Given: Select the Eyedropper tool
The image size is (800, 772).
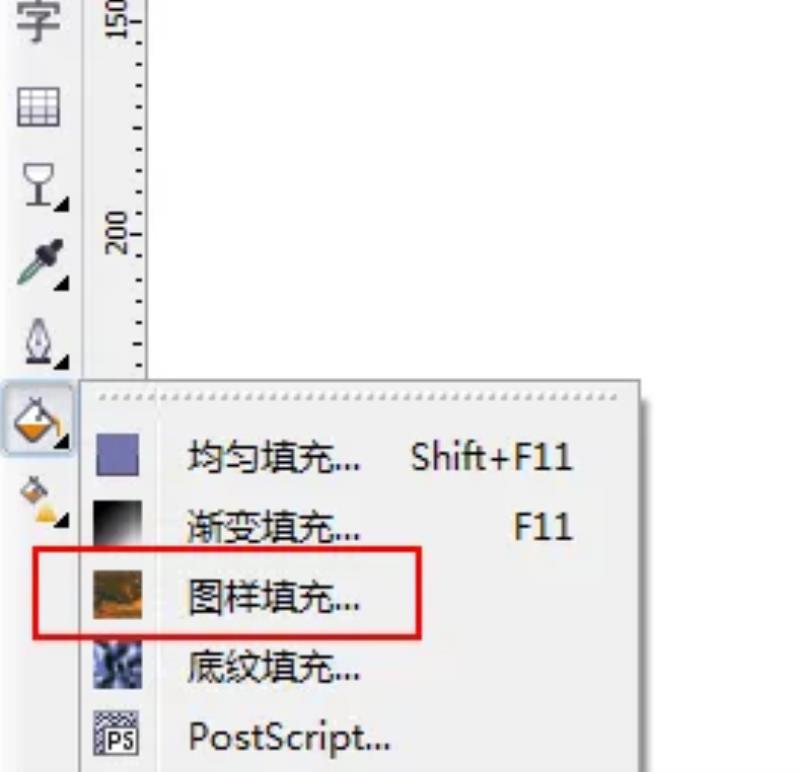Looking at the screenshot, I should click(x=41, y=261).
